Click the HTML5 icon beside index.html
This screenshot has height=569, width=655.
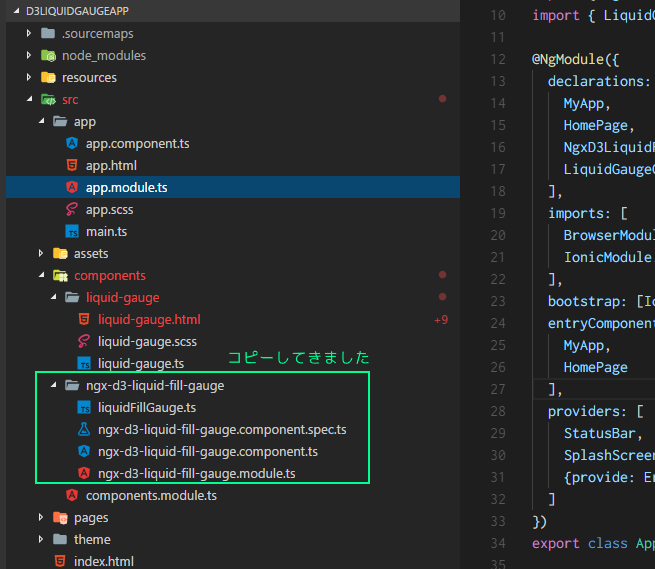(x=60, y=561)
